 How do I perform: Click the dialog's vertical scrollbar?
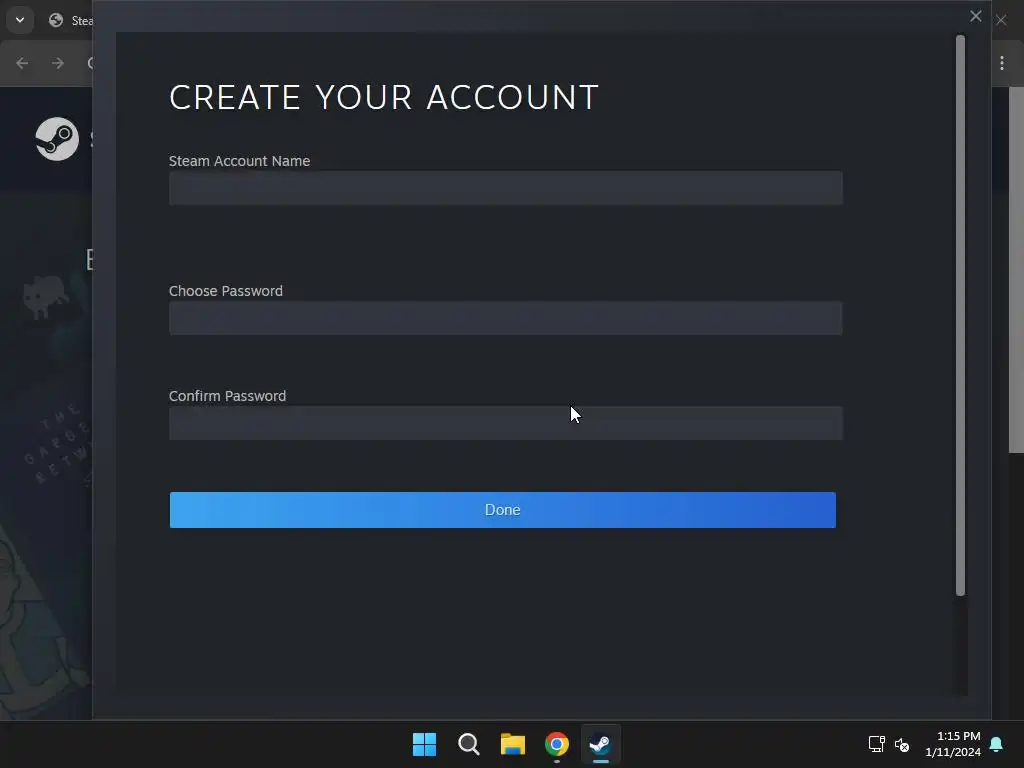tap(960, 315)
